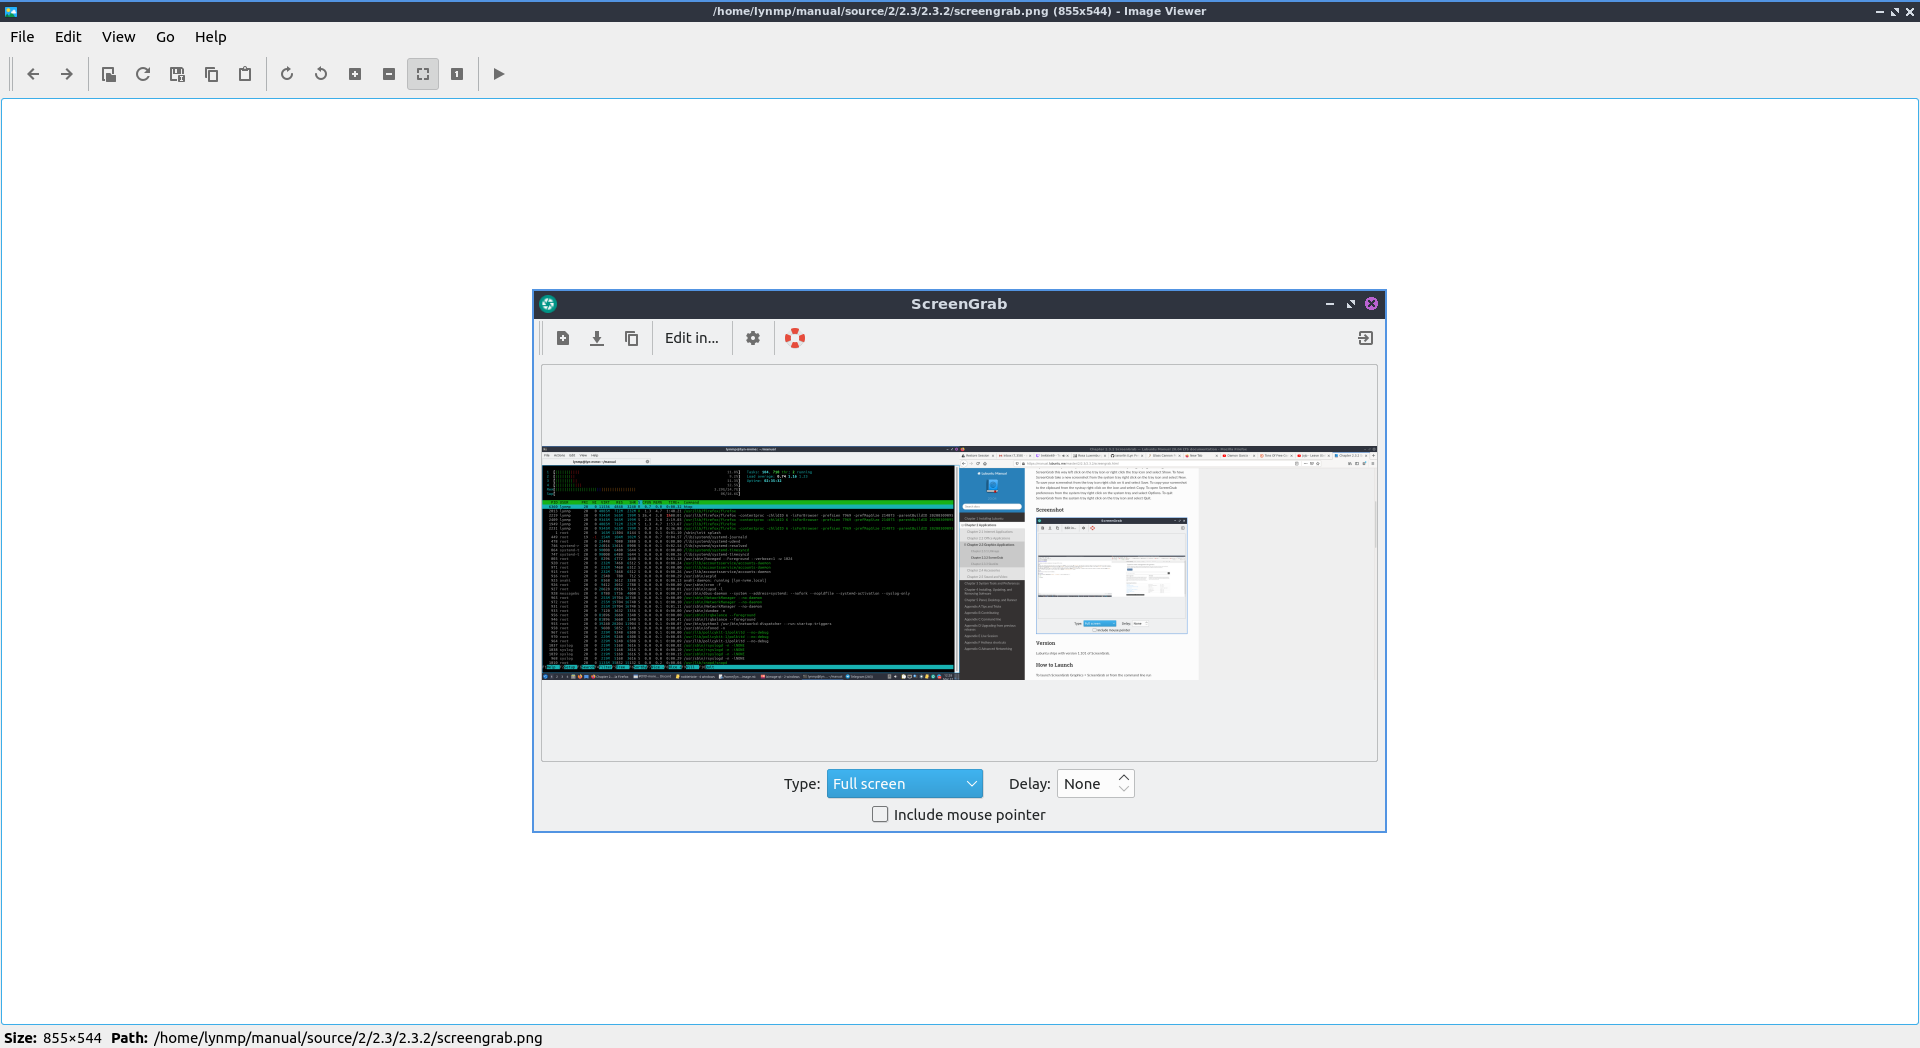The height and width of the screenshot is (1048, 1920).
Task: Open the View menu
Action: click(118, 37)
